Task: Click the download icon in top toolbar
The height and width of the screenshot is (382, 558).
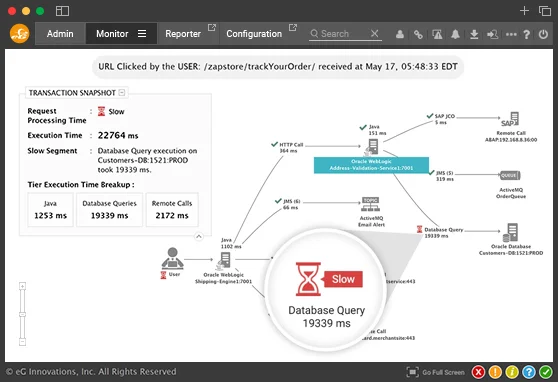Action: point(474,34)
